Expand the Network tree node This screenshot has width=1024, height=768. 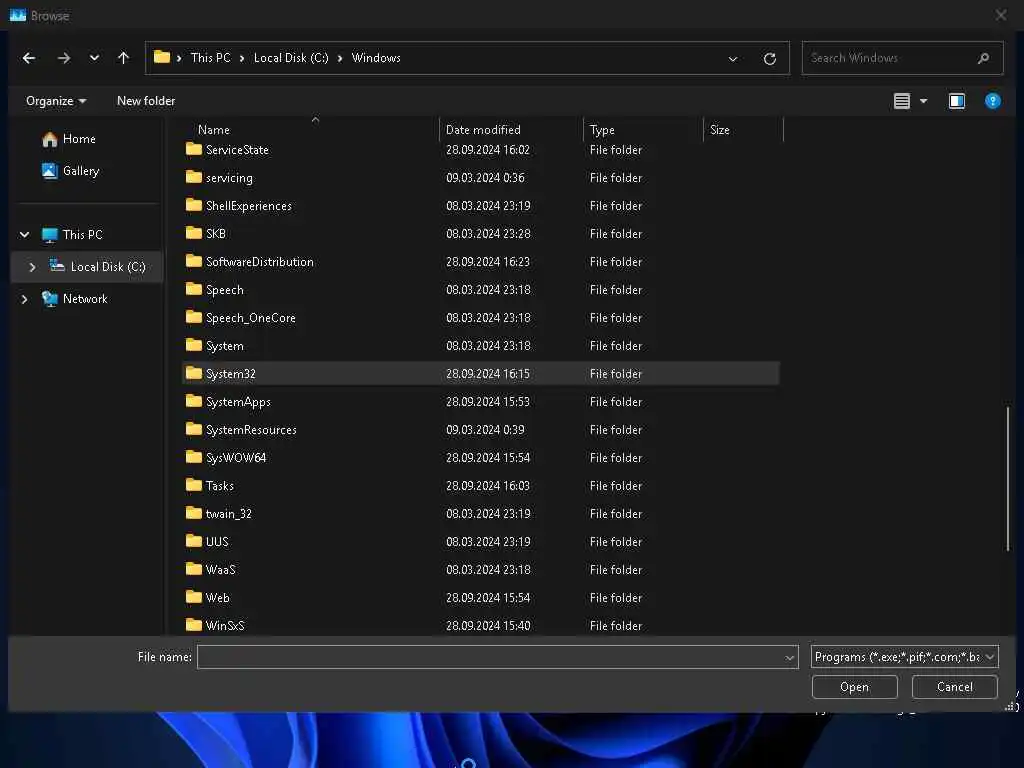25,299
